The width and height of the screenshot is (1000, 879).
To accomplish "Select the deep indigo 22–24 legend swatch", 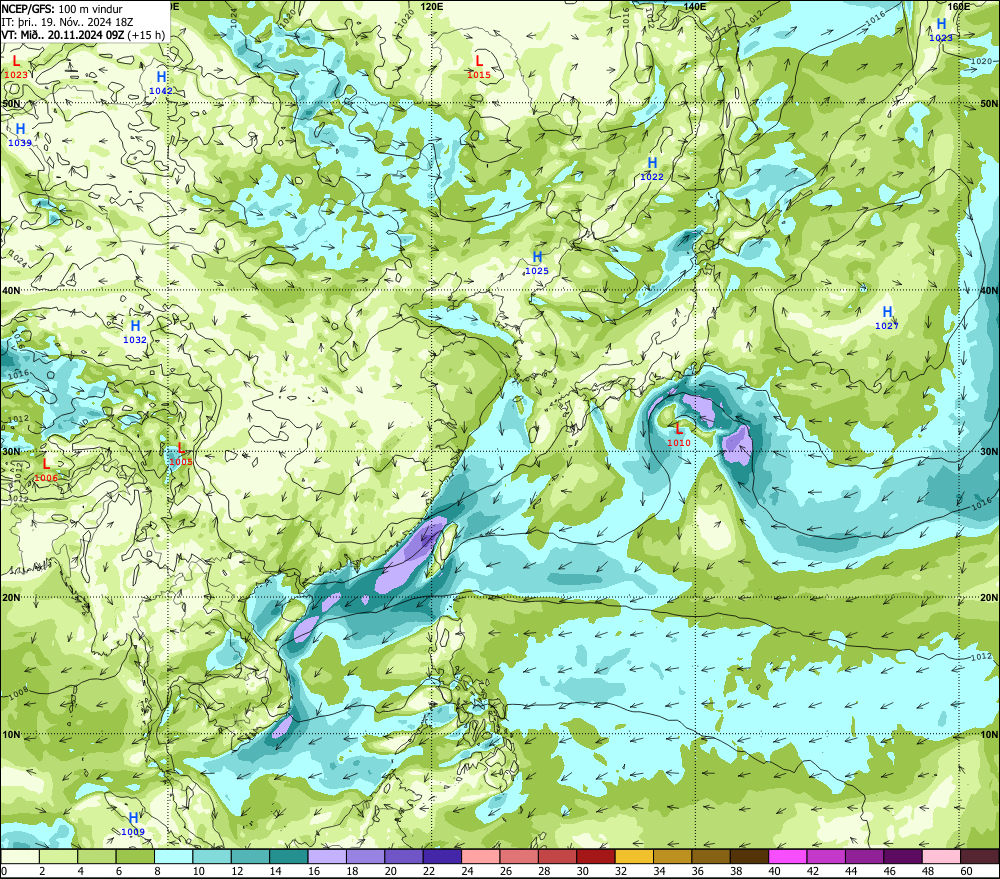I will click(x=443, y=856).
